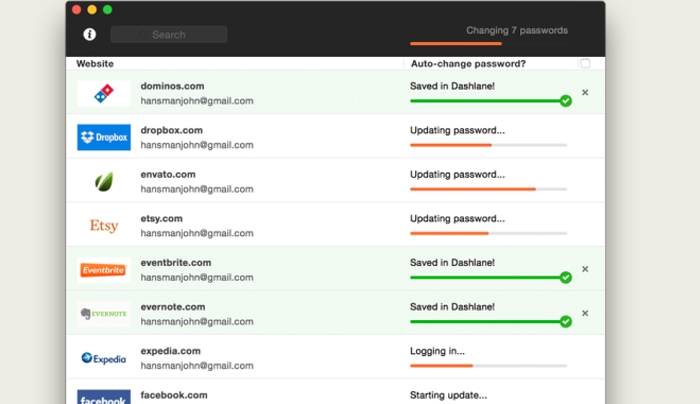Image resolution: width=700 pixels, height=404 pixels.
Task: Click the info icon beside the search box
Action: pos(89,34)
